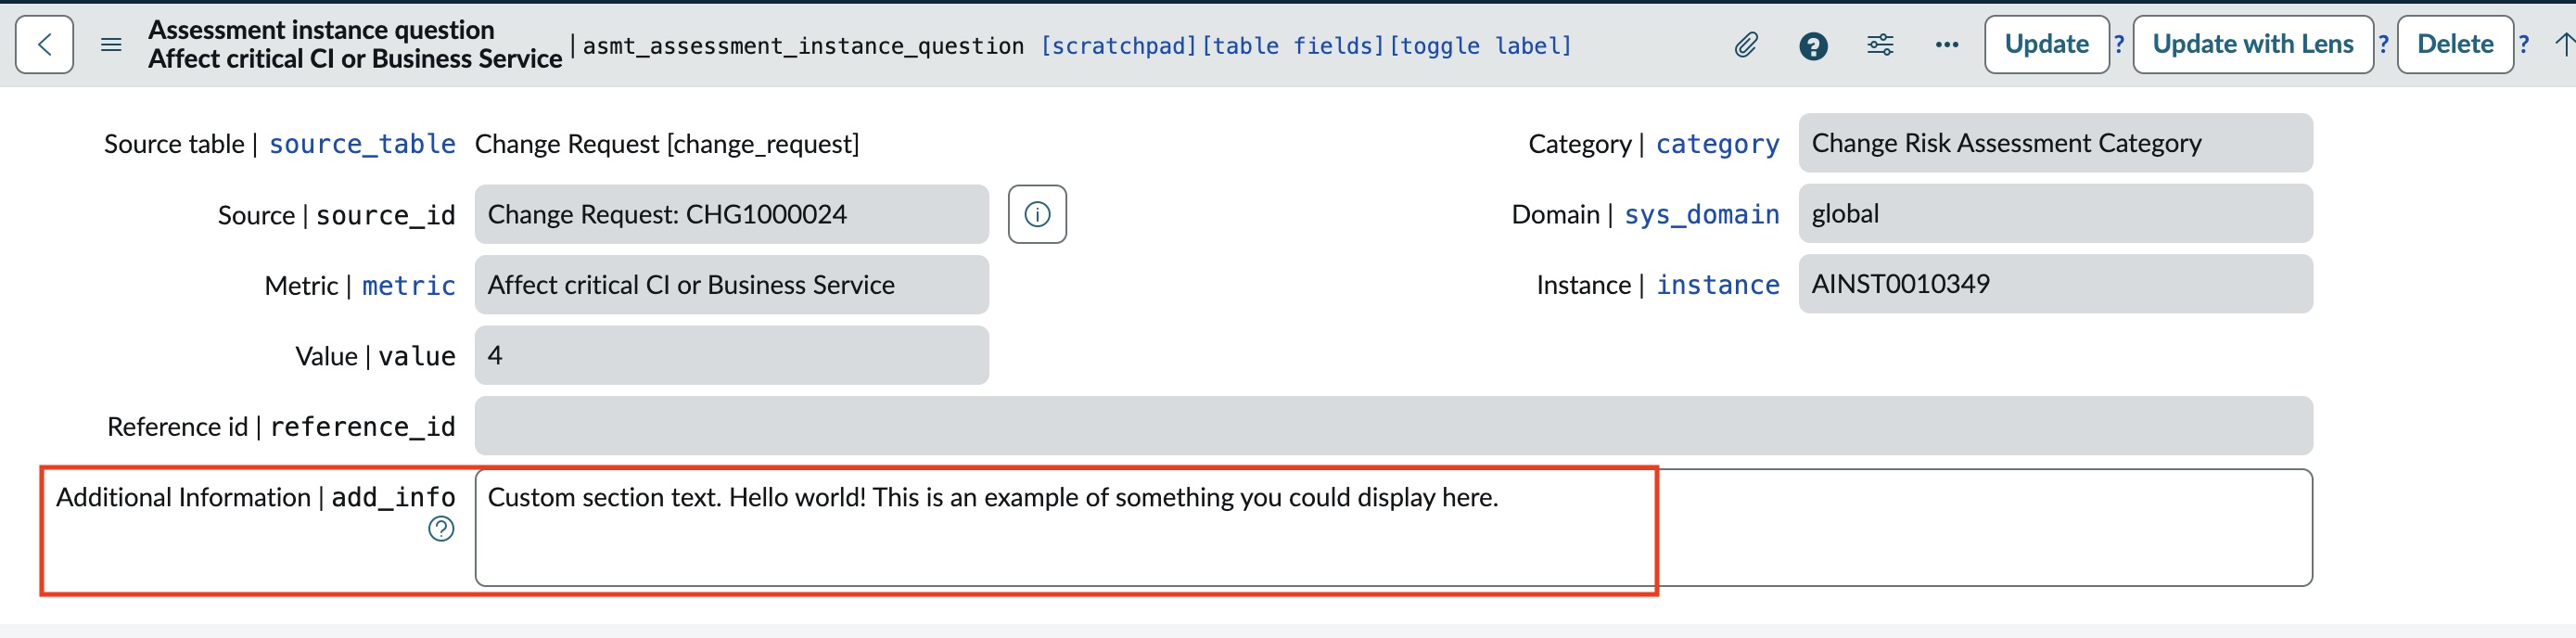The image size is (2576, 638).
Task: Open the [table fields] link
Action: click(x=1292, y=46)
